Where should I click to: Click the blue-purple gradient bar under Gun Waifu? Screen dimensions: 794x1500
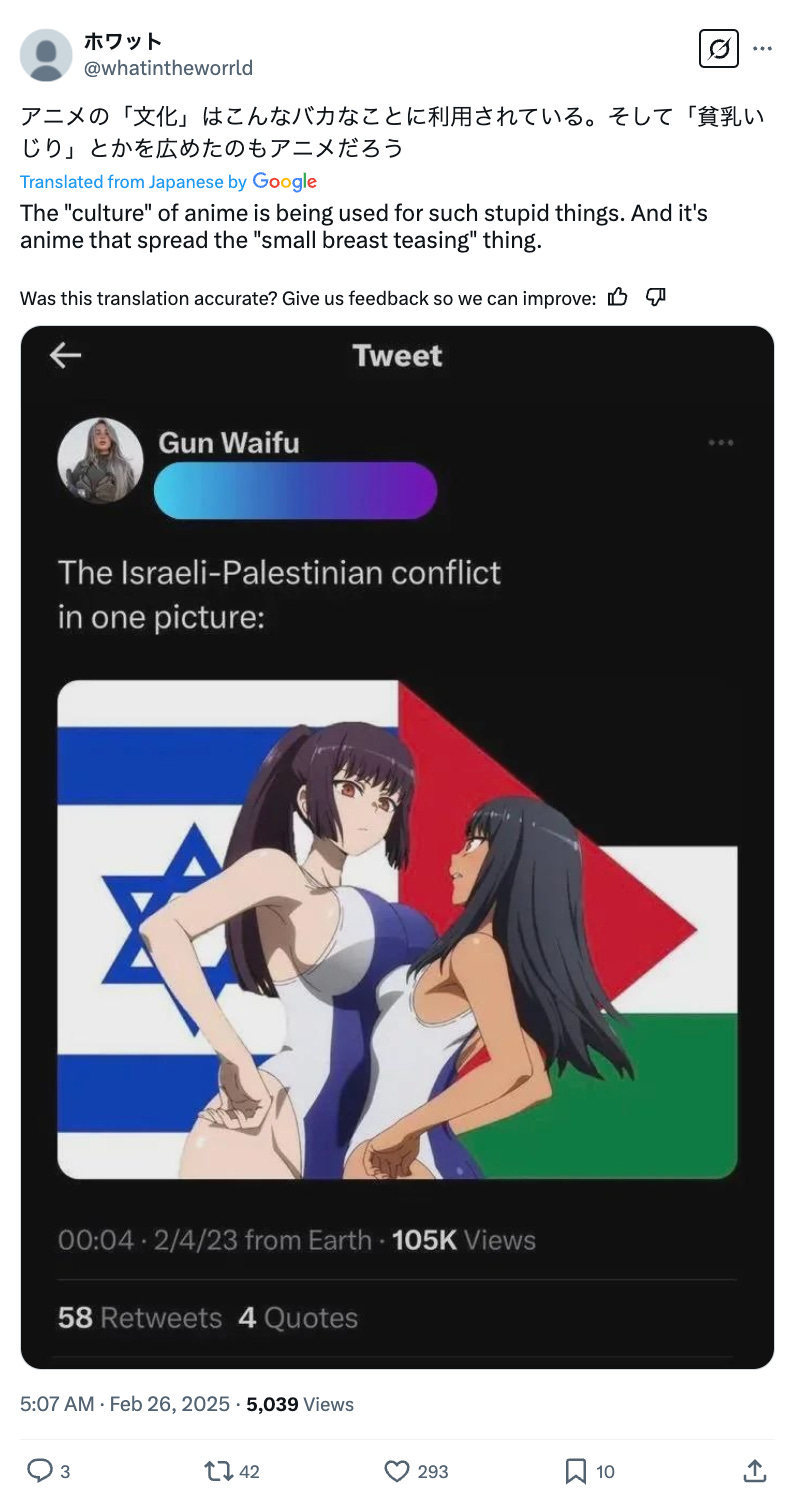click(295, 490)
